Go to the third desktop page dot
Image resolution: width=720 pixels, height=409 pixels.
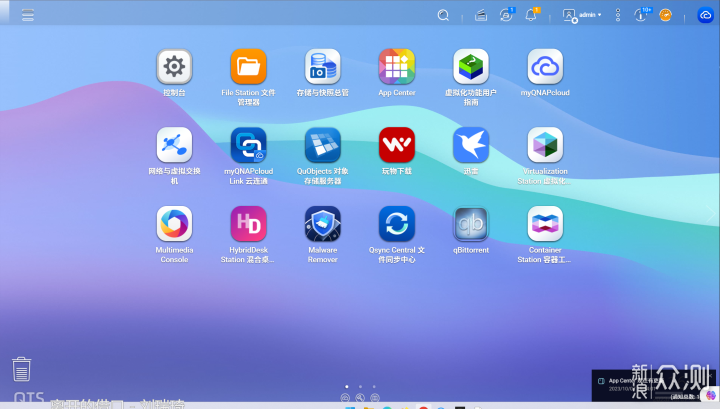(374, 387)
